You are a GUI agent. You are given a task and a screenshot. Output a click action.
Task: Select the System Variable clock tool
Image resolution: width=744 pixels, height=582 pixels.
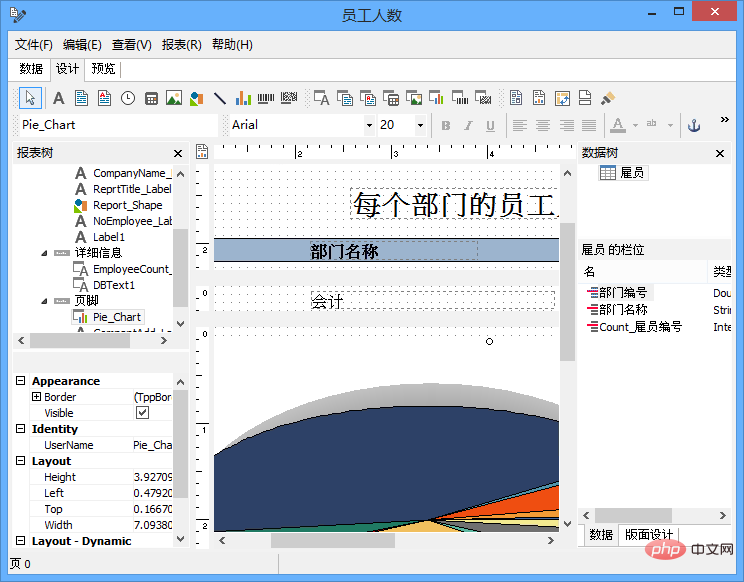click(x=128, y=98)
